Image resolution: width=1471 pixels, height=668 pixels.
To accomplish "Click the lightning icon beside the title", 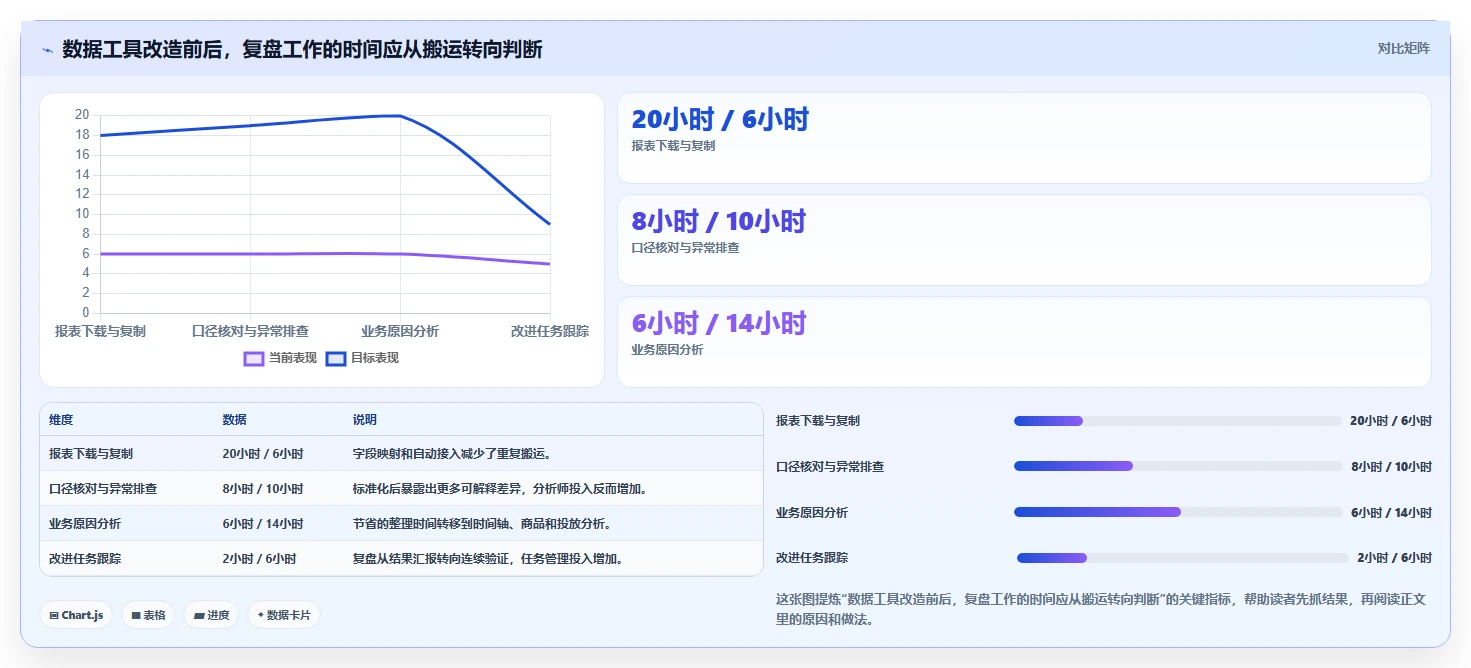I will click(47, 50).
